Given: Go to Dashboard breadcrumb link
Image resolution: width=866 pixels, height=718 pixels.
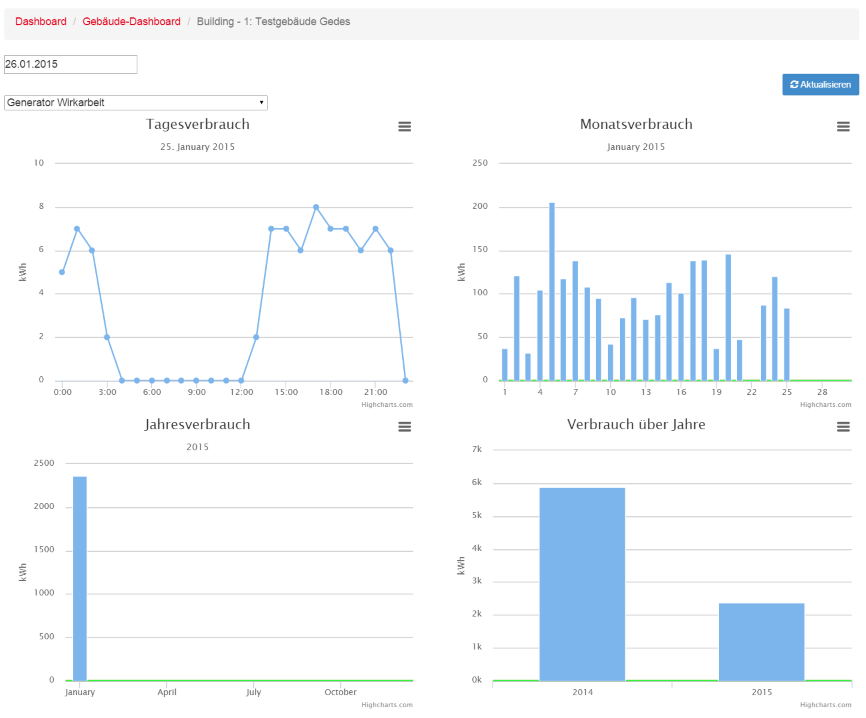Looking at the screenshot, I should pyautogui.click(x=41, y=21).
